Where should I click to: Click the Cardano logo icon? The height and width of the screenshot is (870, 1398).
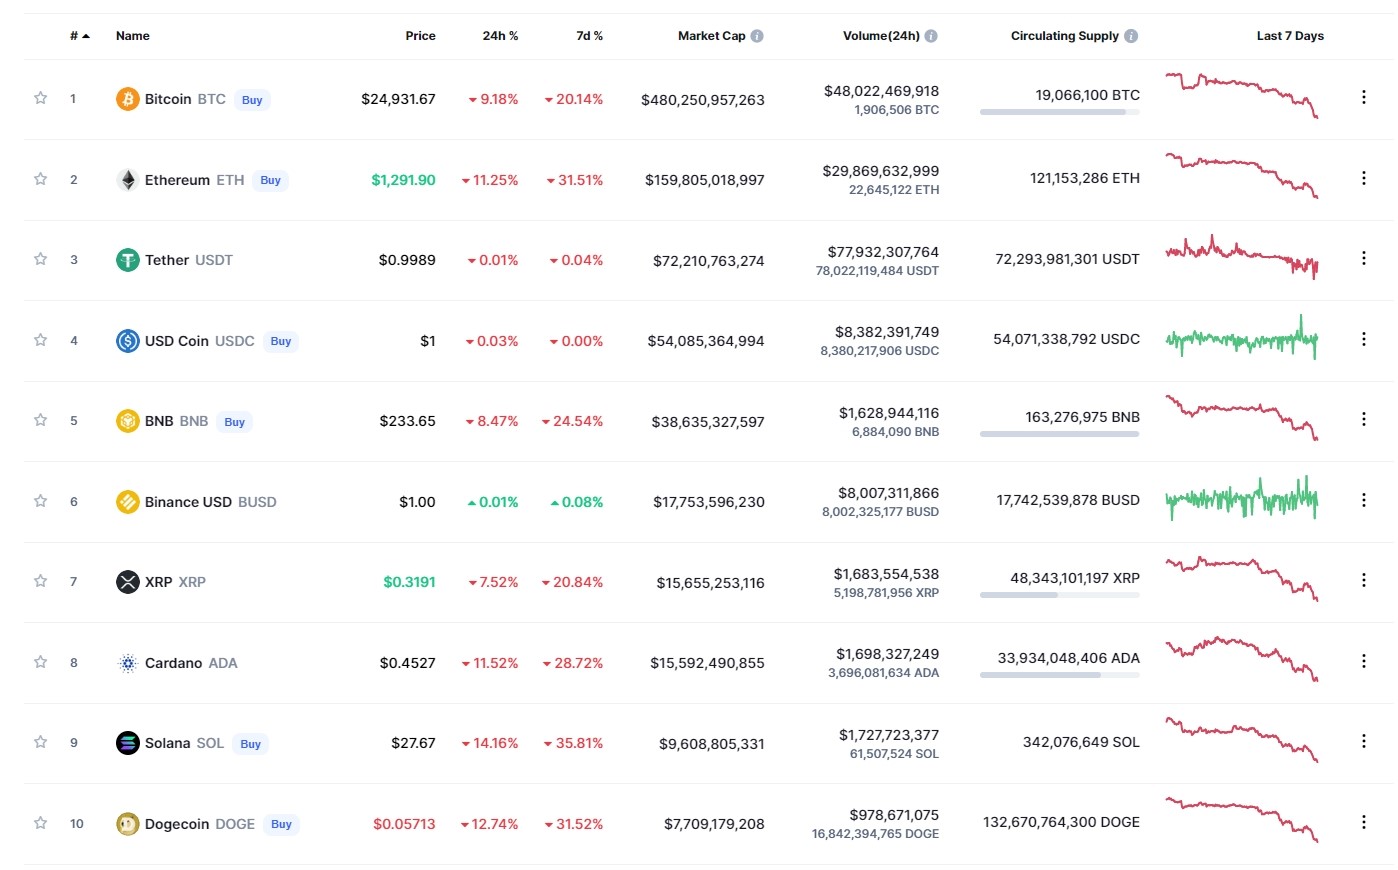(x=128, y=663)
